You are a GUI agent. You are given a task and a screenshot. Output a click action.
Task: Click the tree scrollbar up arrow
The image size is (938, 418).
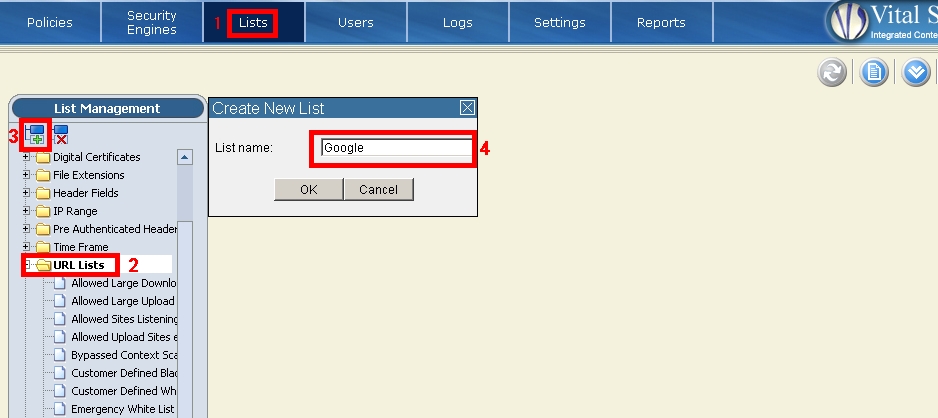point(184,157)
